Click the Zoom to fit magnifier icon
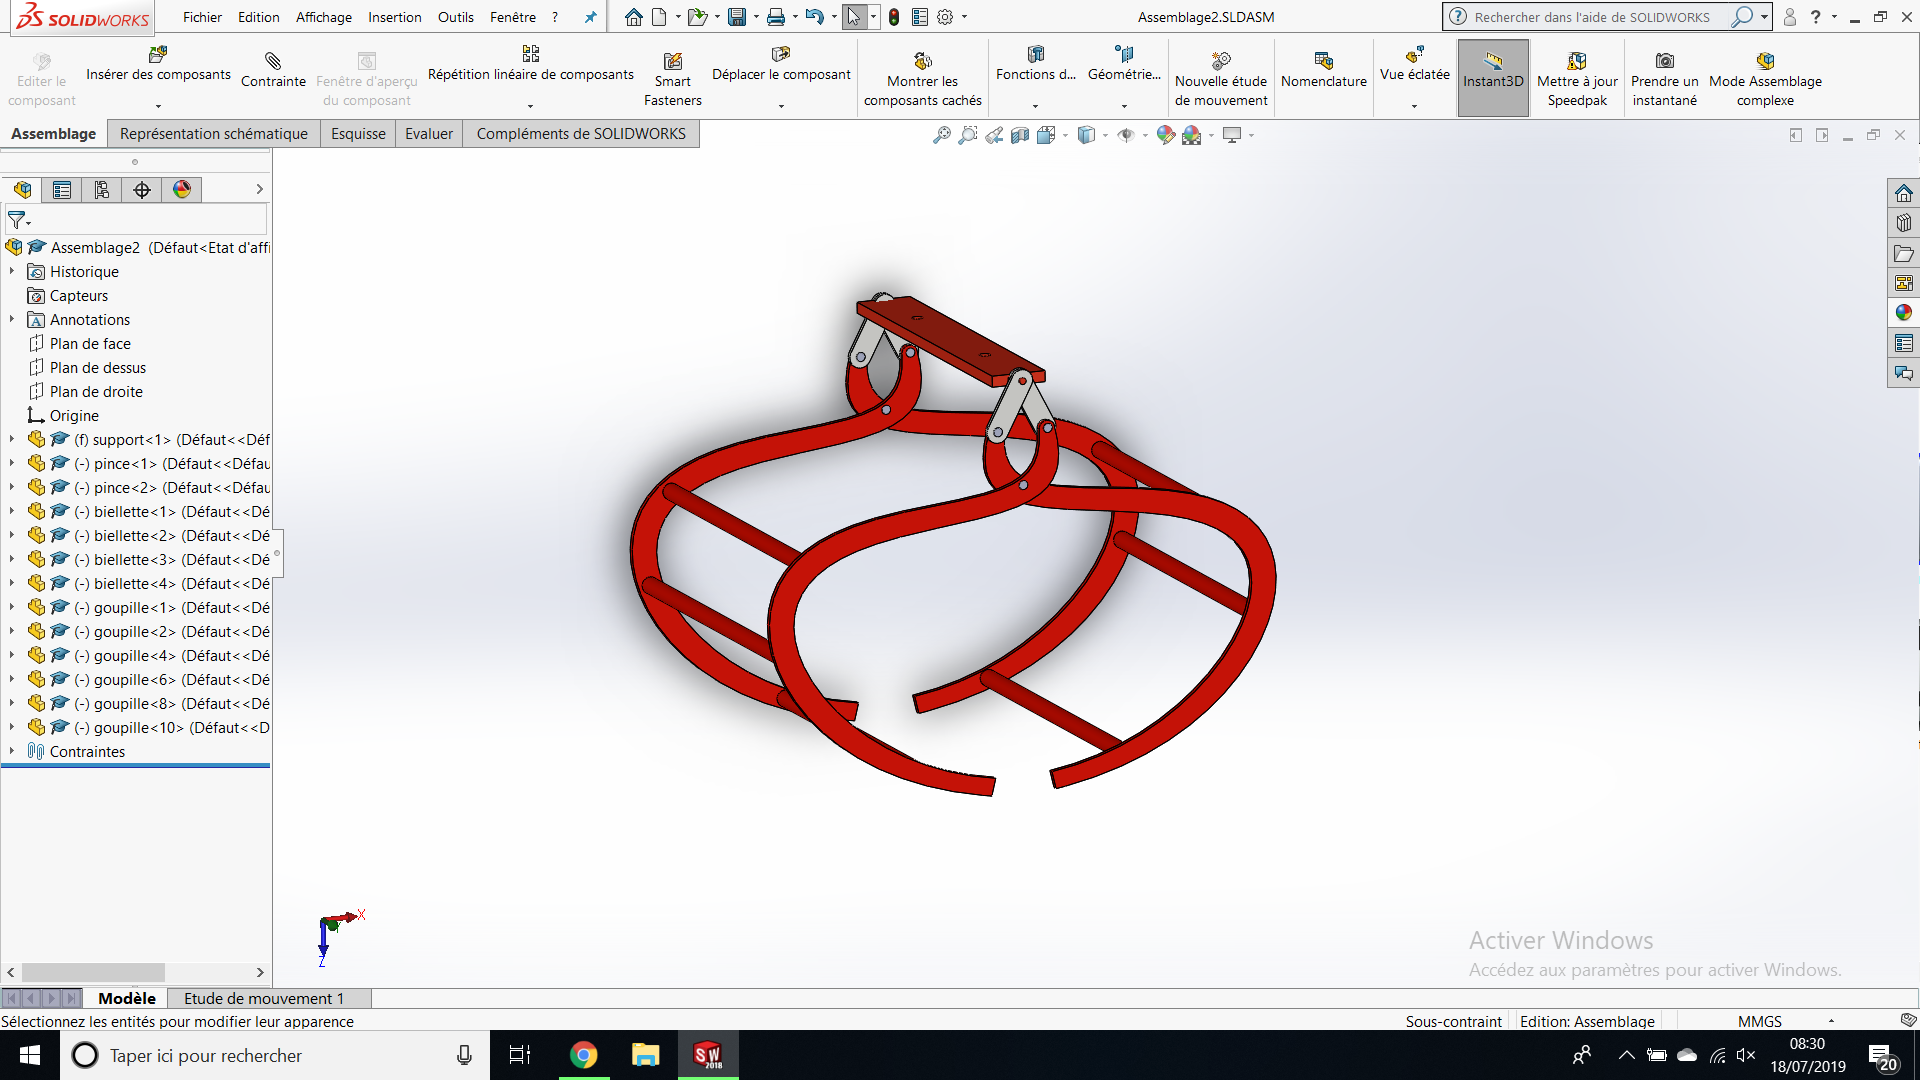Screen dimensions: 1920x1080 pos(941,135)
